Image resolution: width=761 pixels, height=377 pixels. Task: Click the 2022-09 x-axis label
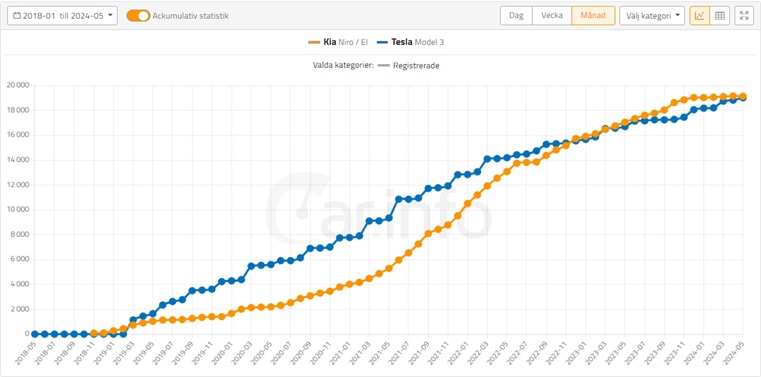point(536,353)
